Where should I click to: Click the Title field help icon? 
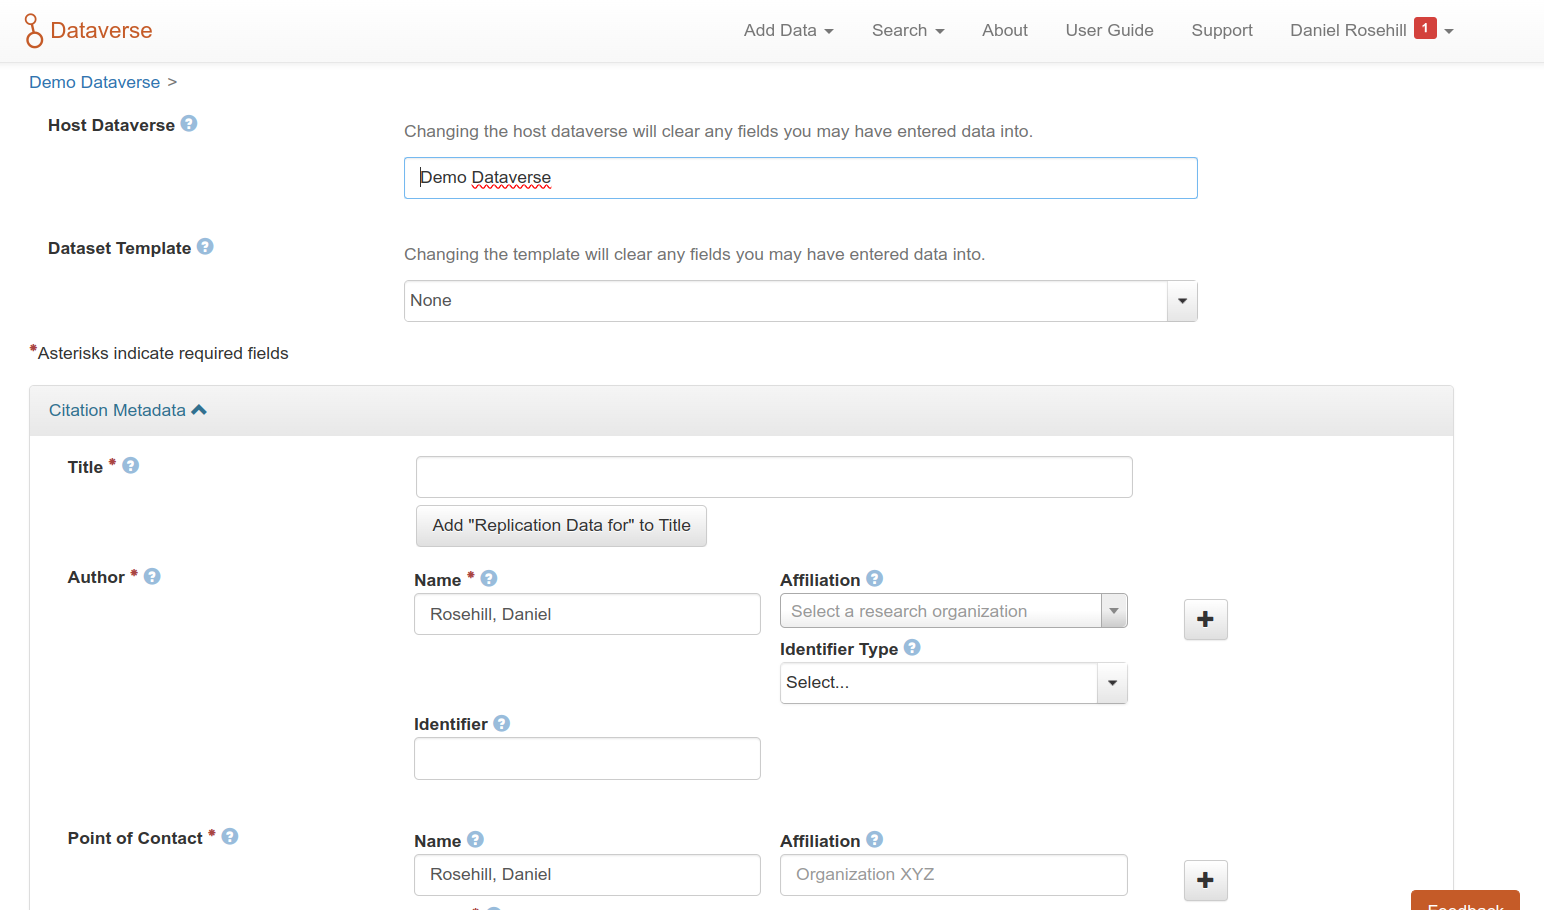131,466
